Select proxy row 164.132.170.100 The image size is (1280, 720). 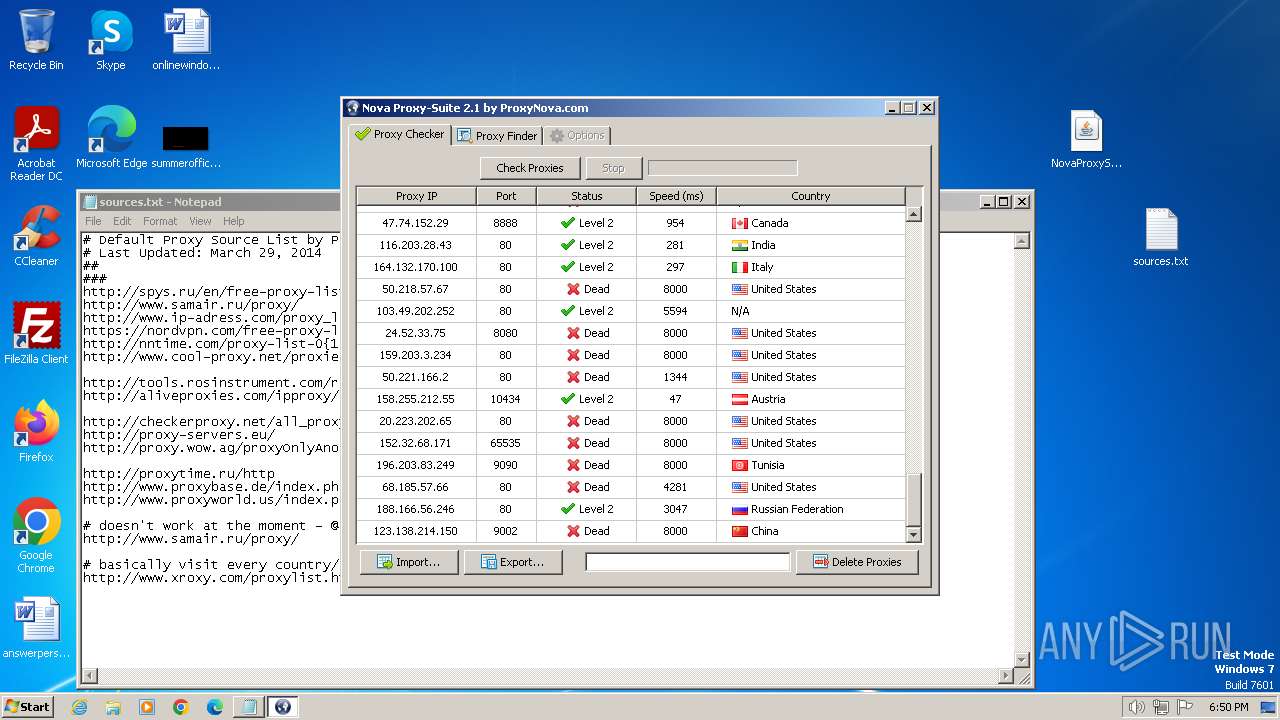tap(631, 267)
